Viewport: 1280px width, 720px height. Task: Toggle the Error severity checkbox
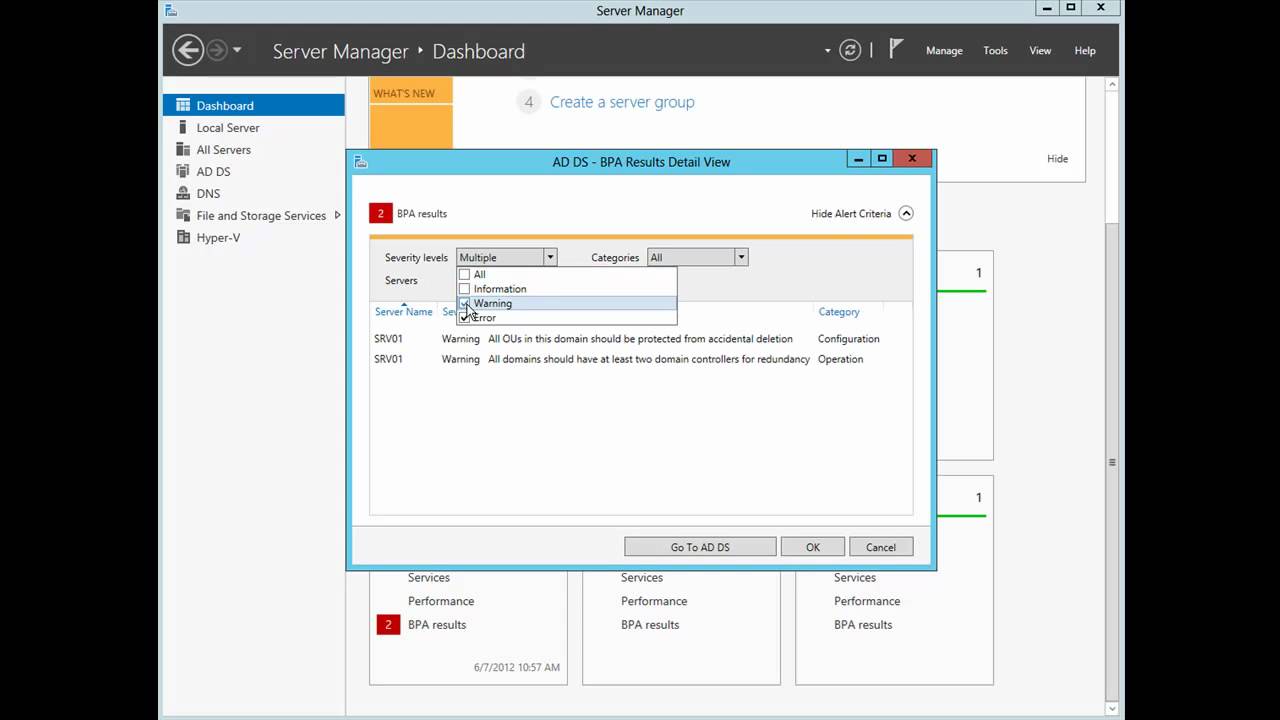464,317
